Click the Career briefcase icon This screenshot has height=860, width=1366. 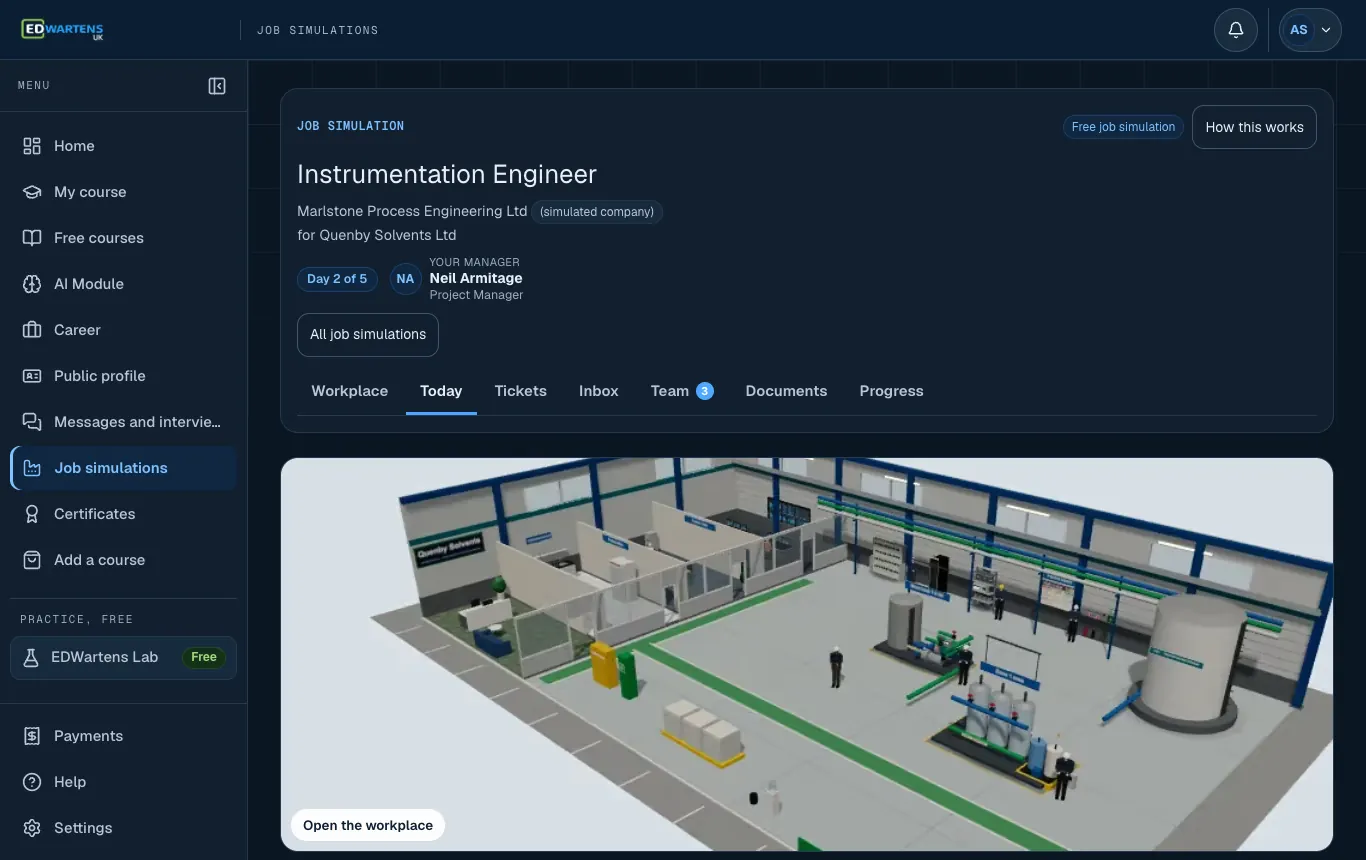tap(32, 330)
